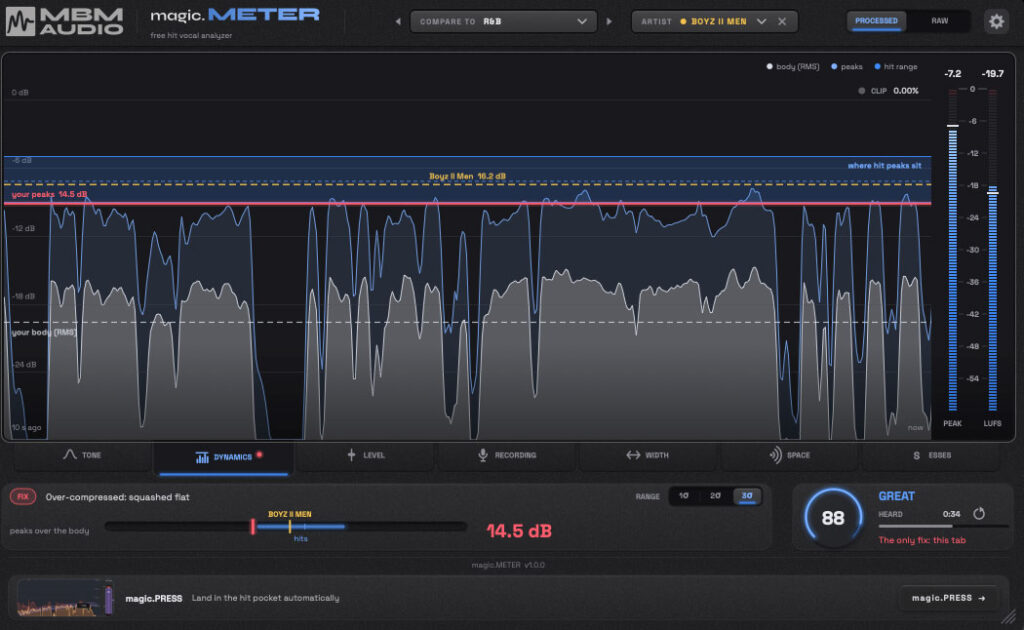The image size is (1024, 630).
Task: Click the Width arrows icon
Action: [x=633, y=455]
